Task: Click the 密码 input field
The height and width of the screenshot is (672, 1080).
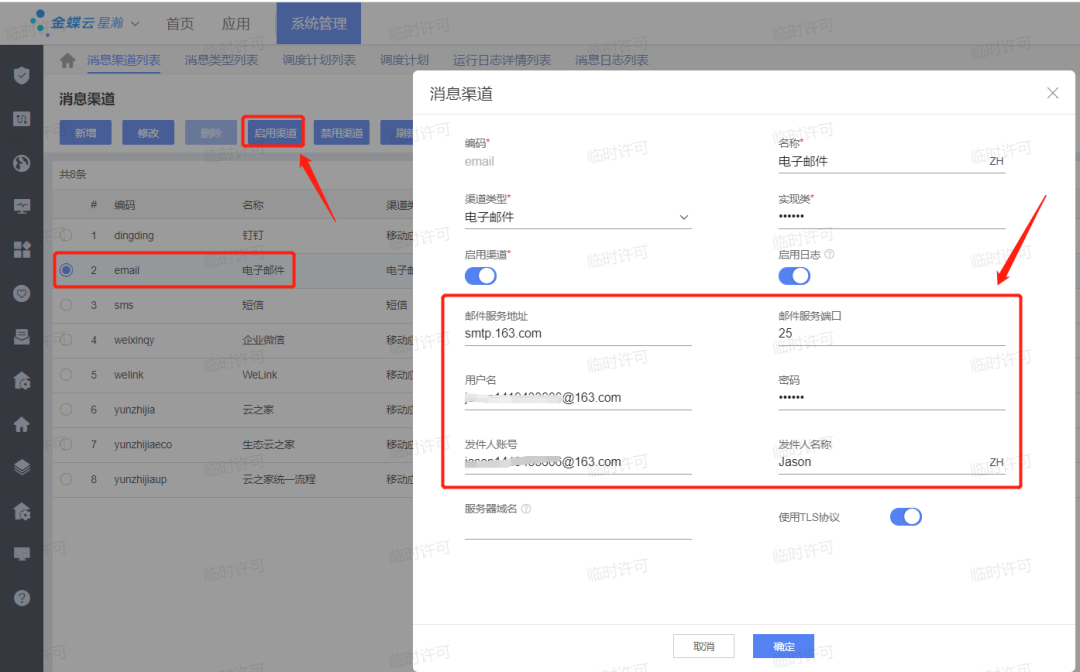Action: coord(891,398)
